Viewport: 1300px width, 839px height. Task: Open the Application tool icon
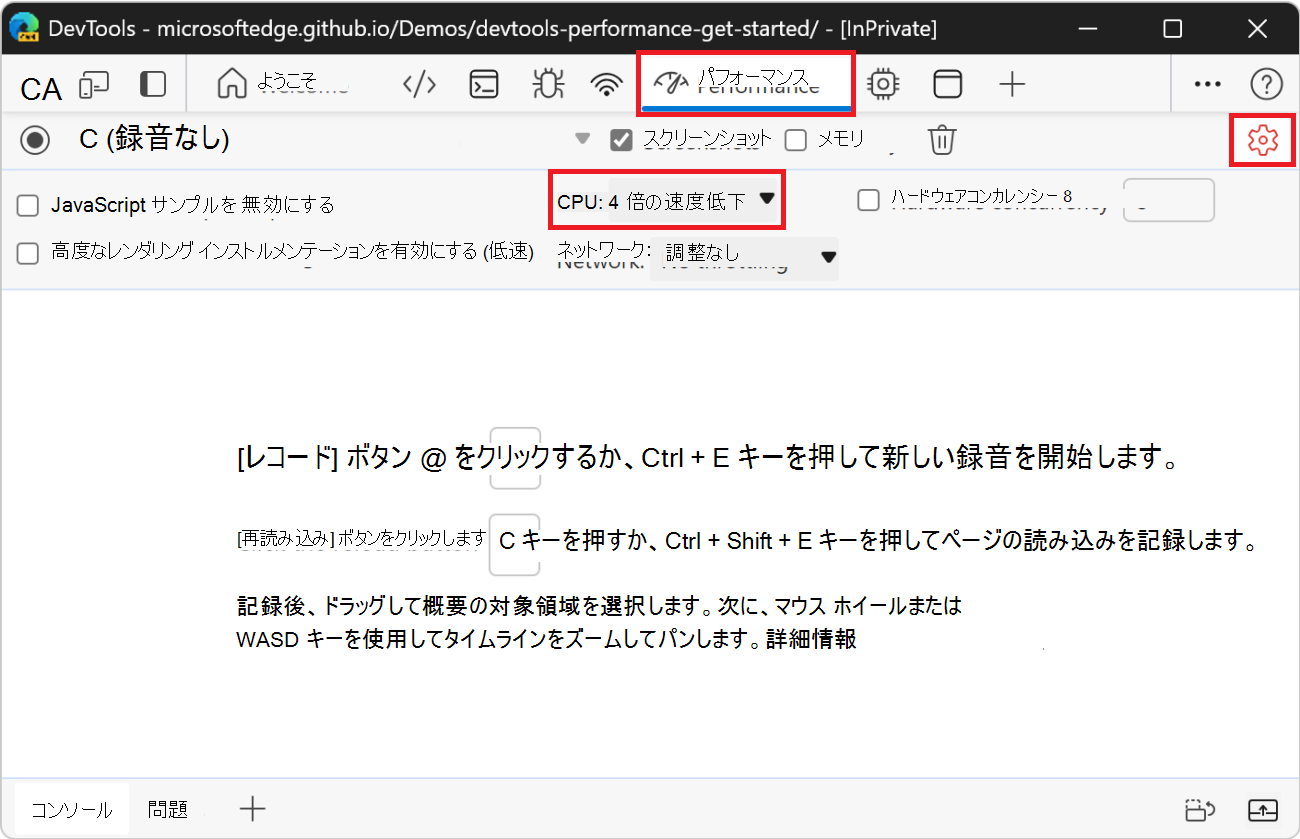[947, 85]
